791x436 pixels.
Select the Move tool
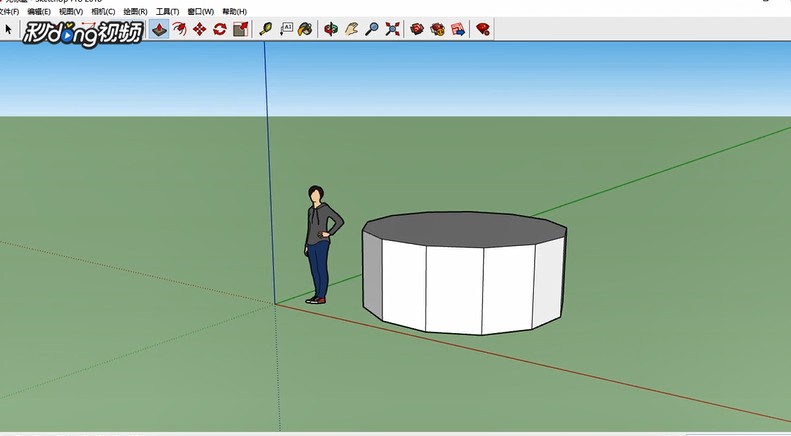[x=200, y=29]
